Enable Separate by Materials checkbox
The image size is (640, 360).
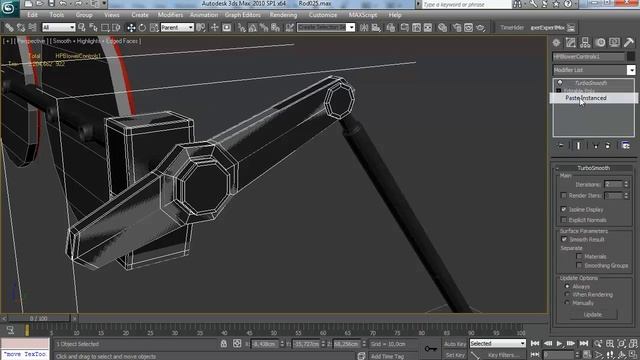point(579,256)
